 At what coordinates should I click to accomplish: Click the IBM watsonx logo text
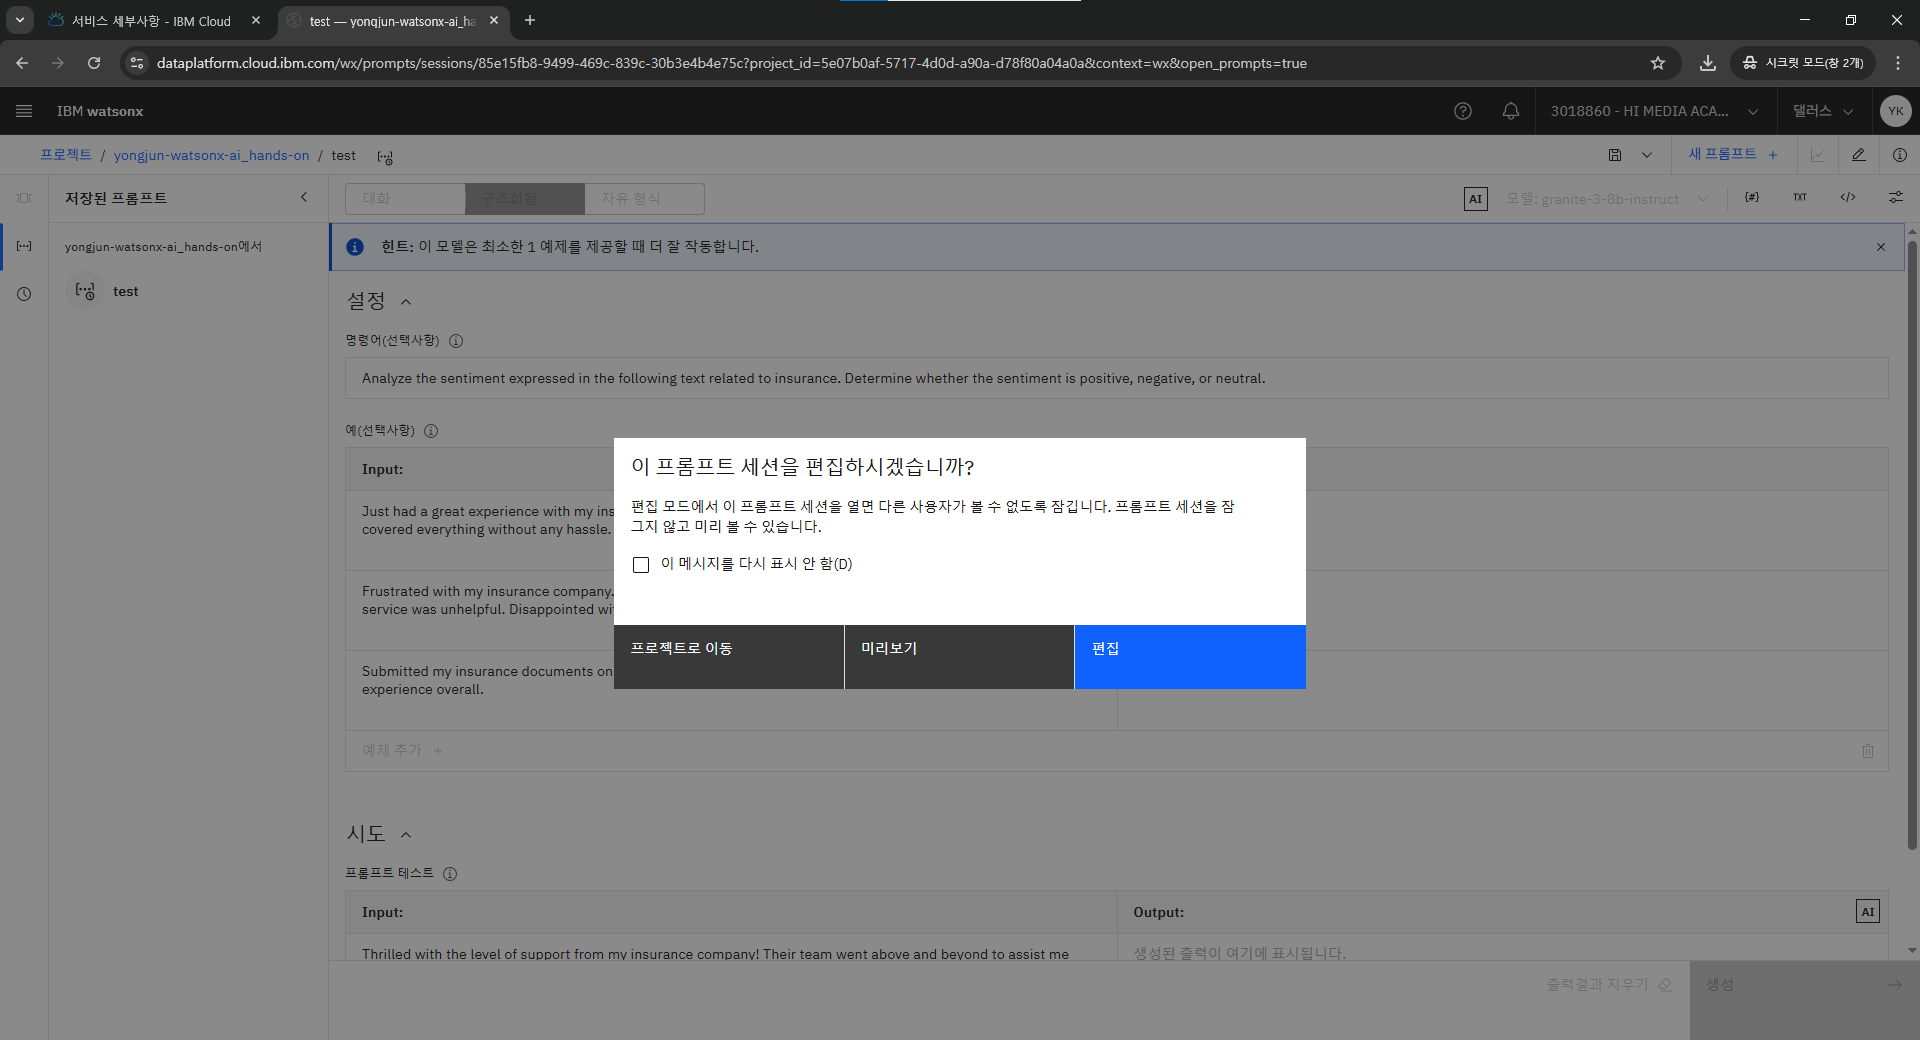click(100, 111)
